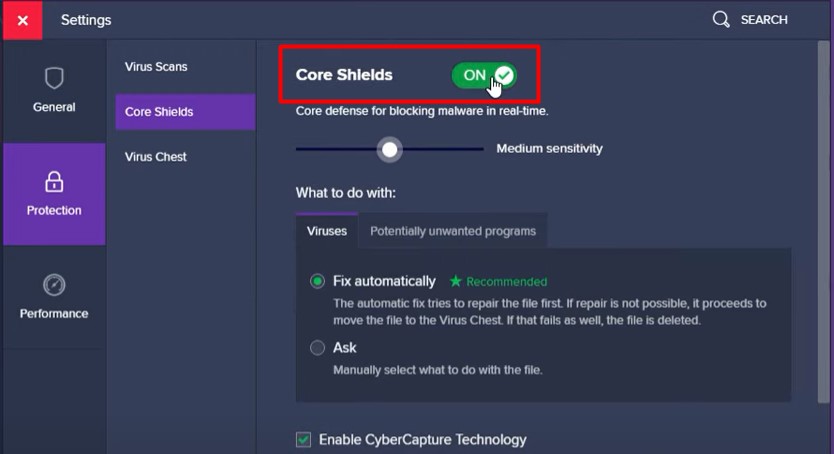The width and height of the screenshot is (834, 454).
Task: Toggle the Core Shields ON switch
Action: click(x=484, y=75)
